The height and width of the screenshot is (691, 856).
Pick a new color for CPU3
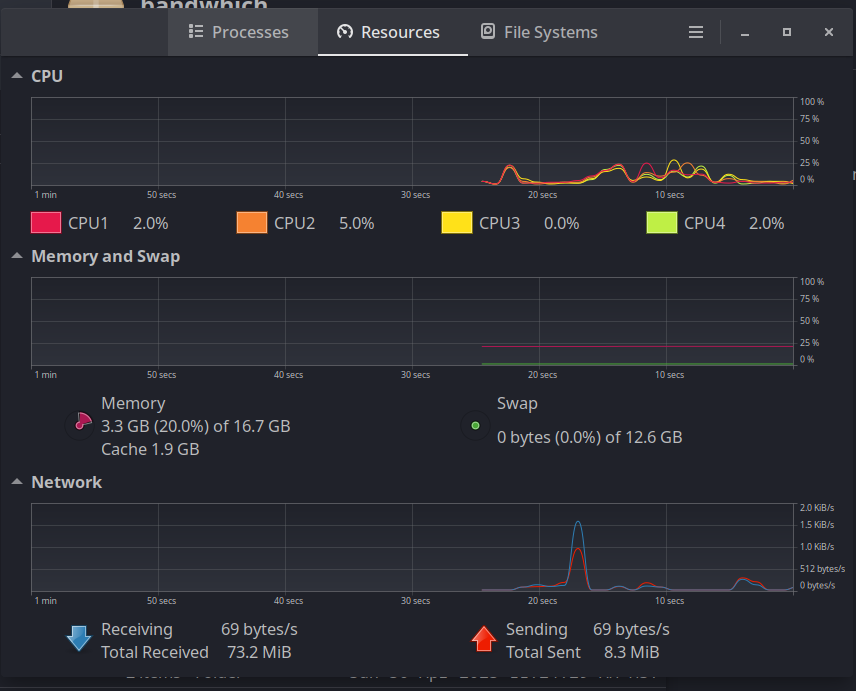tap(457, 223)
